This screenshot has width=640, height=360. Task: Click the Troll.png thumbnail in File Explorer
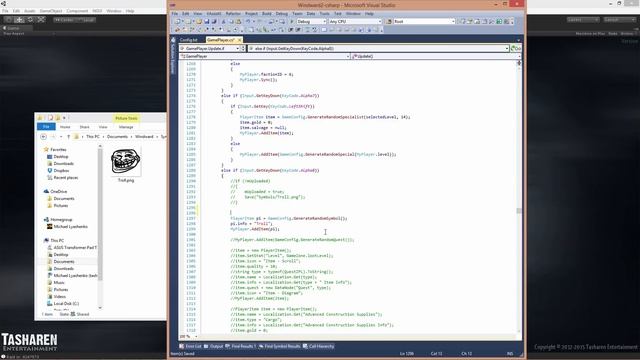point(126,162)
